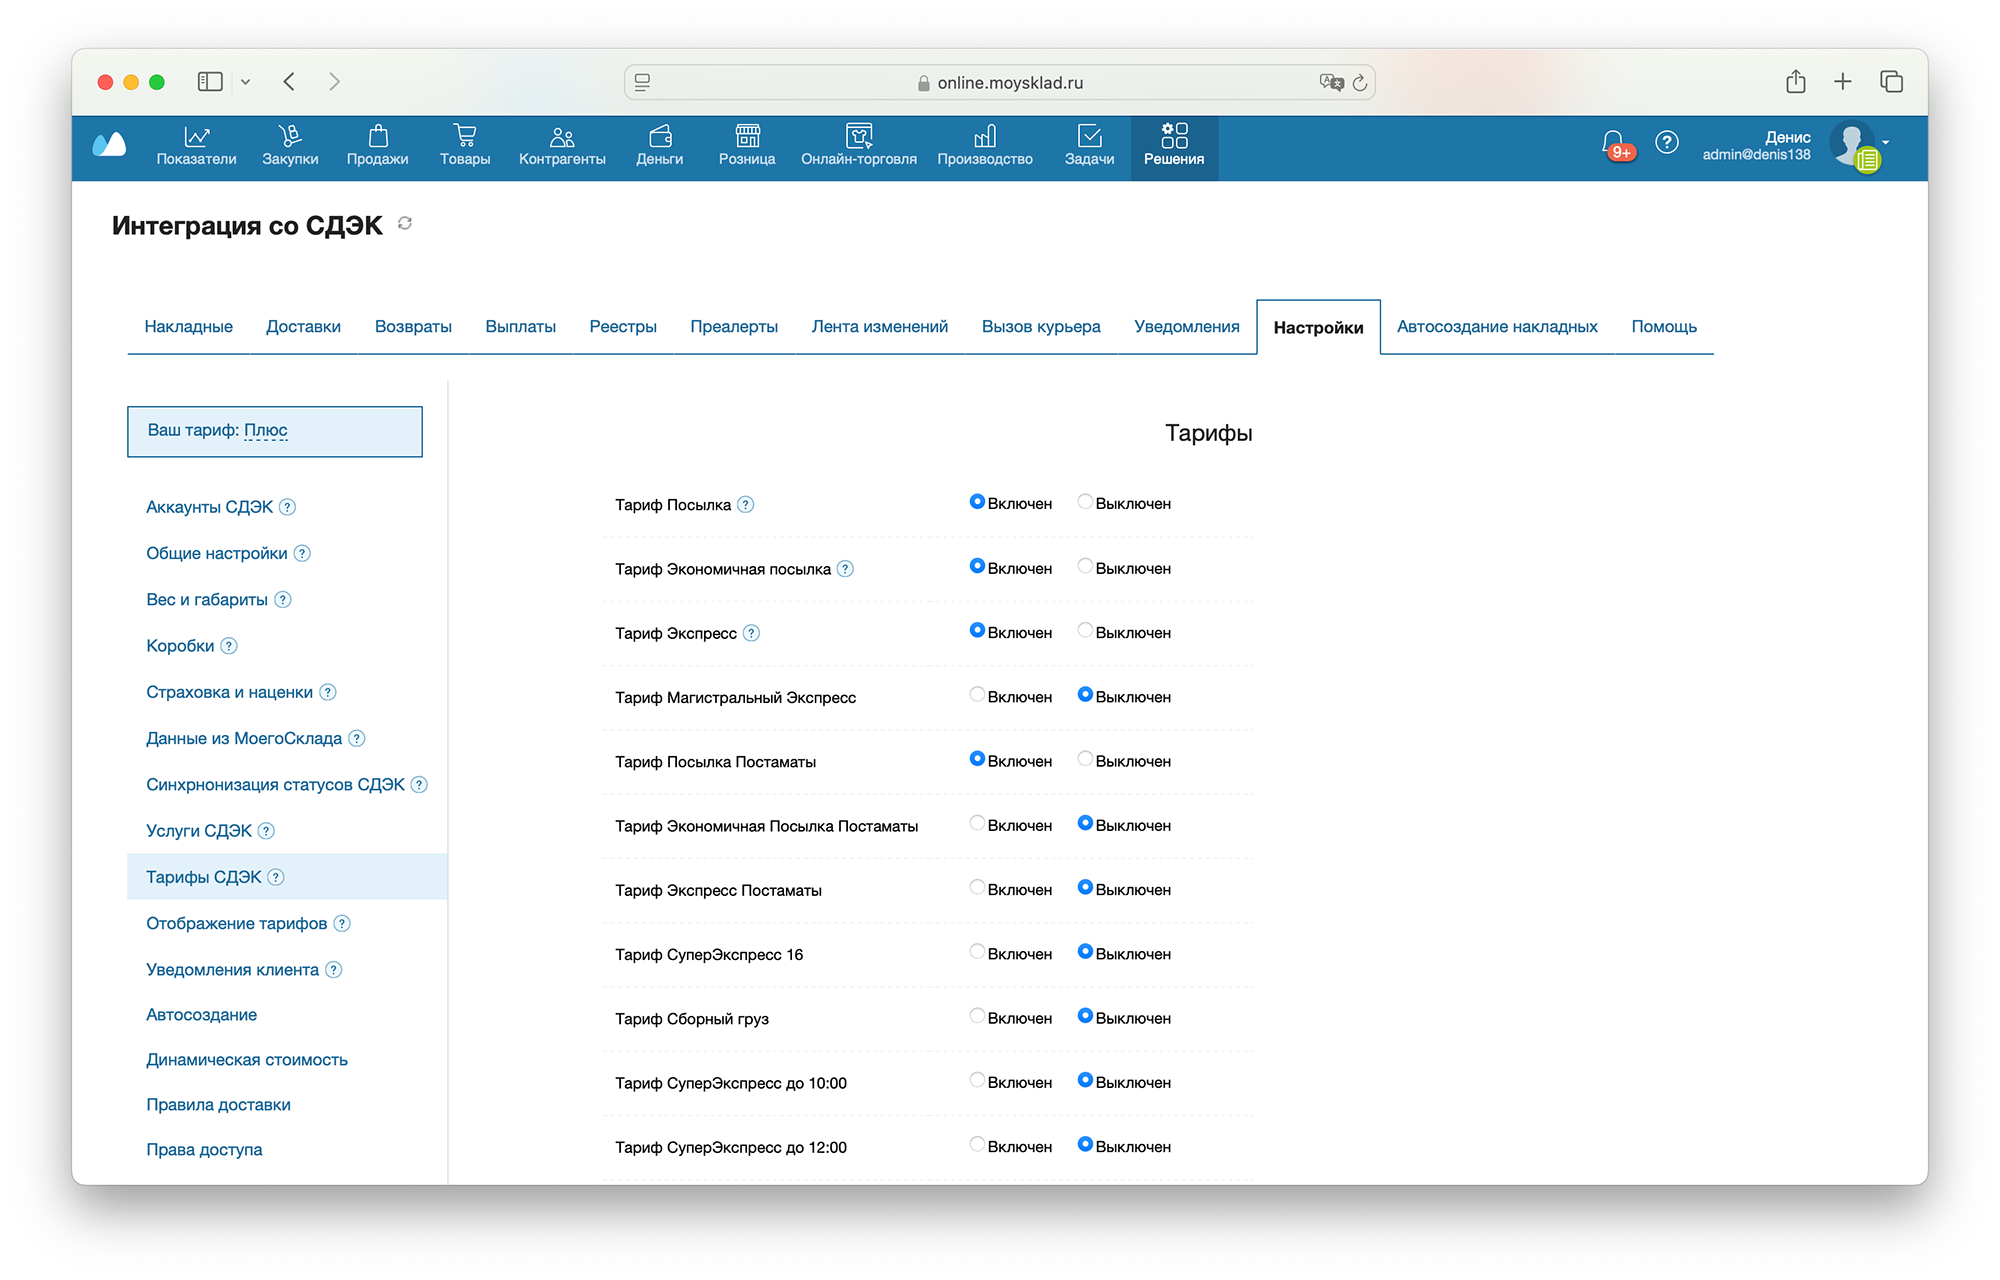Open the Вызов курьера tab

[x=1040, y=327]
